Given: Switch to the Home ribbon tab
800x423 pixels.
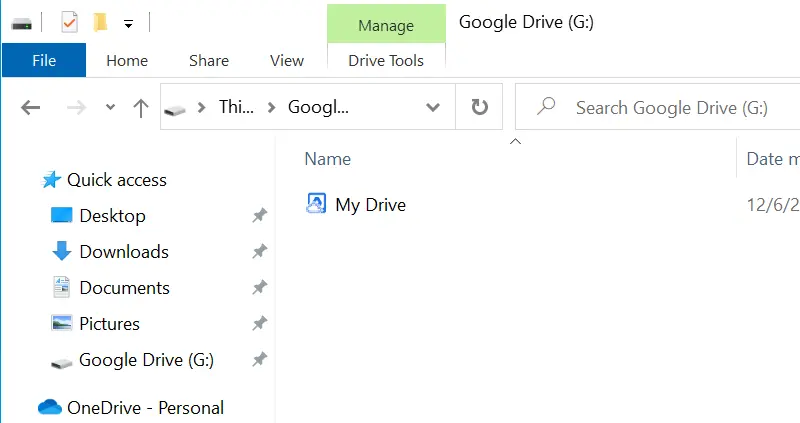Looking at the screenshot, I should pos(127,60).
